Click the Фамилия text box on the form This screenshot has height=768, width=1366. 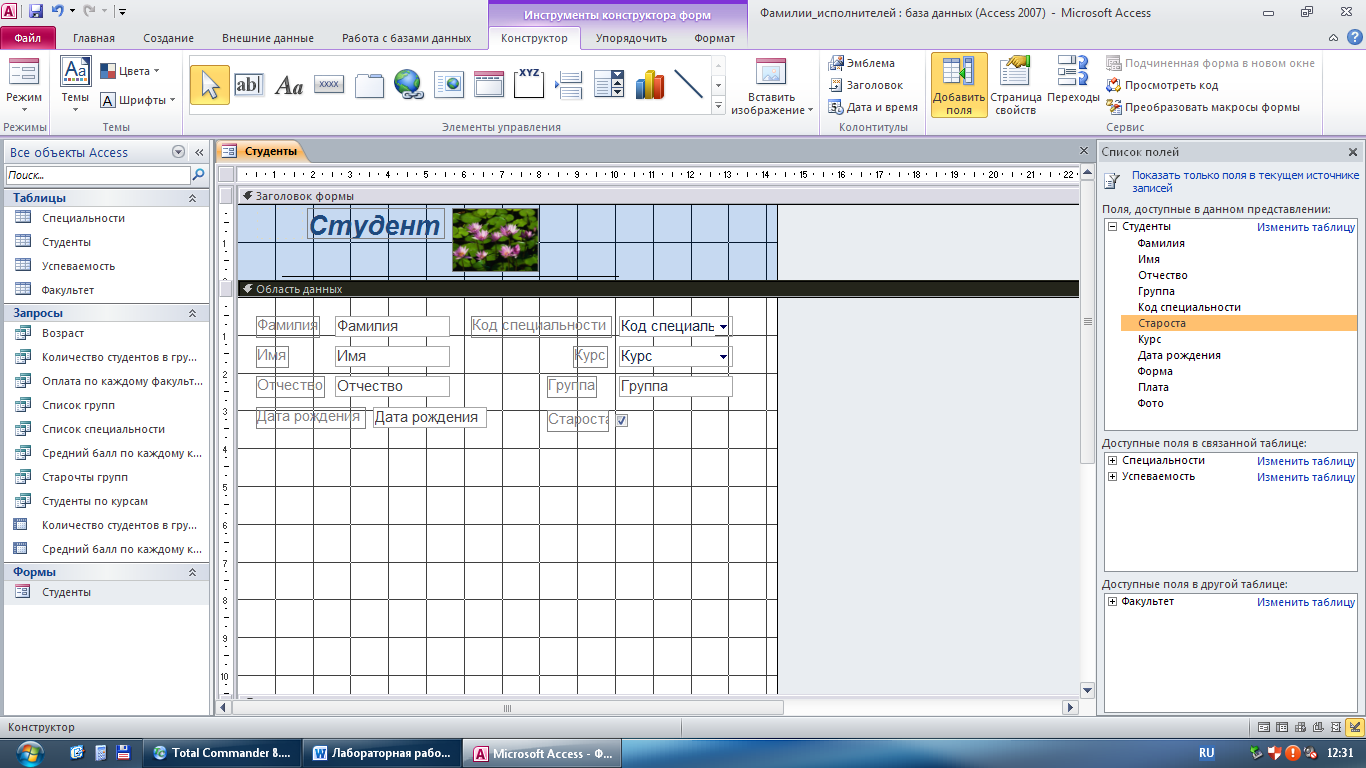pos(392,326)
